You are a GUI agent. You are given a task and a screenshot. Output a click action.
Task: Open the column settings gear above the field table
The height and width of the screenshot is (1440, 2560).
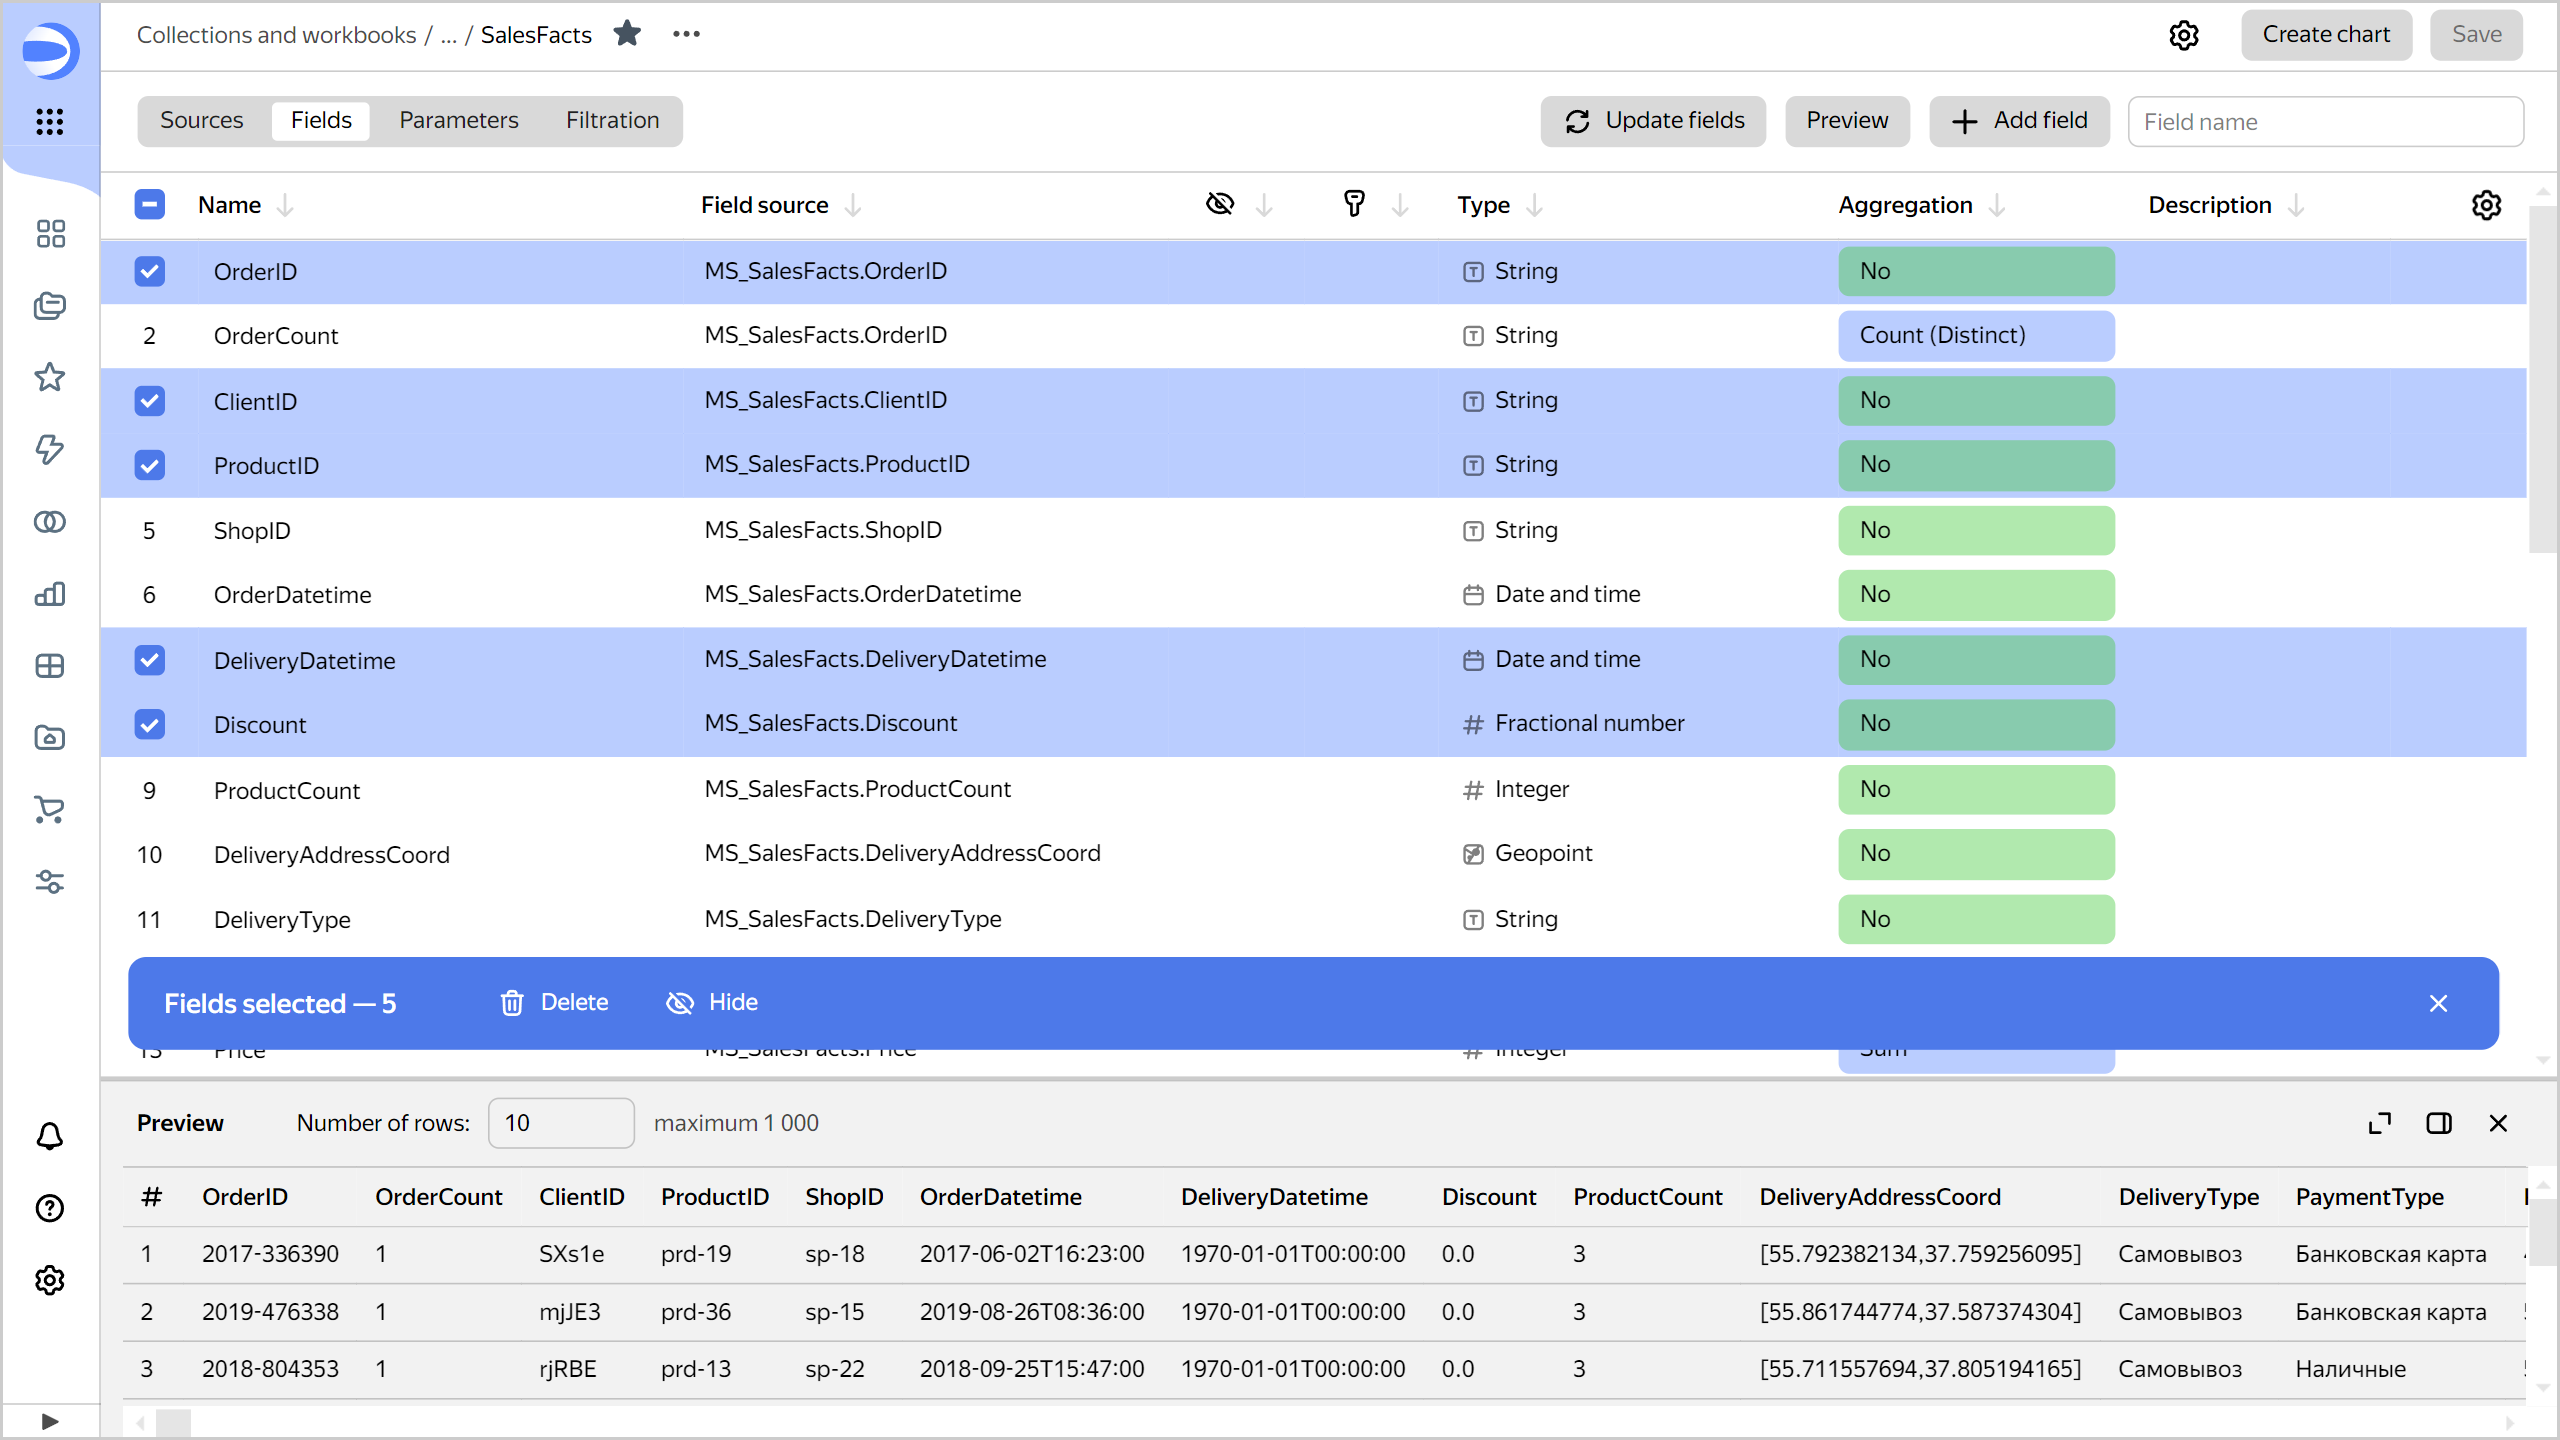pyautogui.click(x=2486, y=205)
